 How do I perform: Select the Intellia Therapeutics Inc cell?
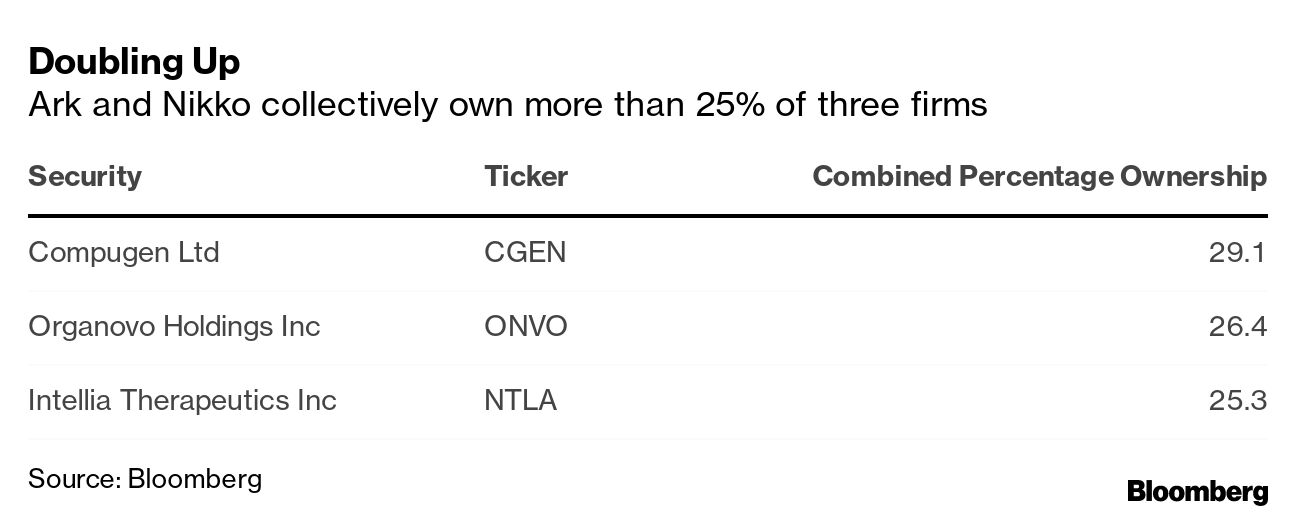(182, 400)
